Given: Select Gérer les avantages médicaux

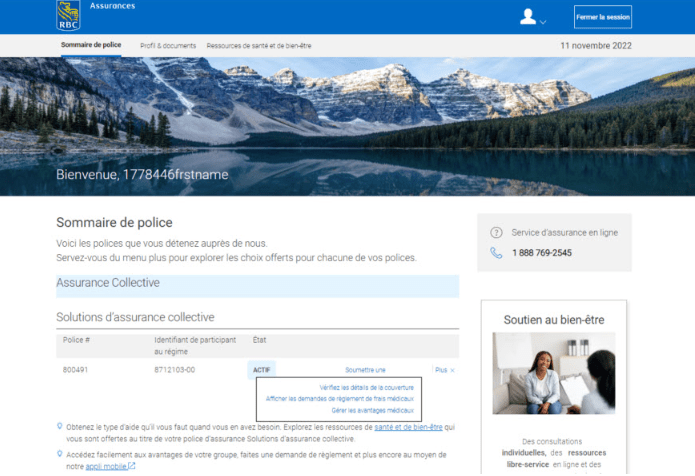Looking at the screenshot, I should coord(373,411).
